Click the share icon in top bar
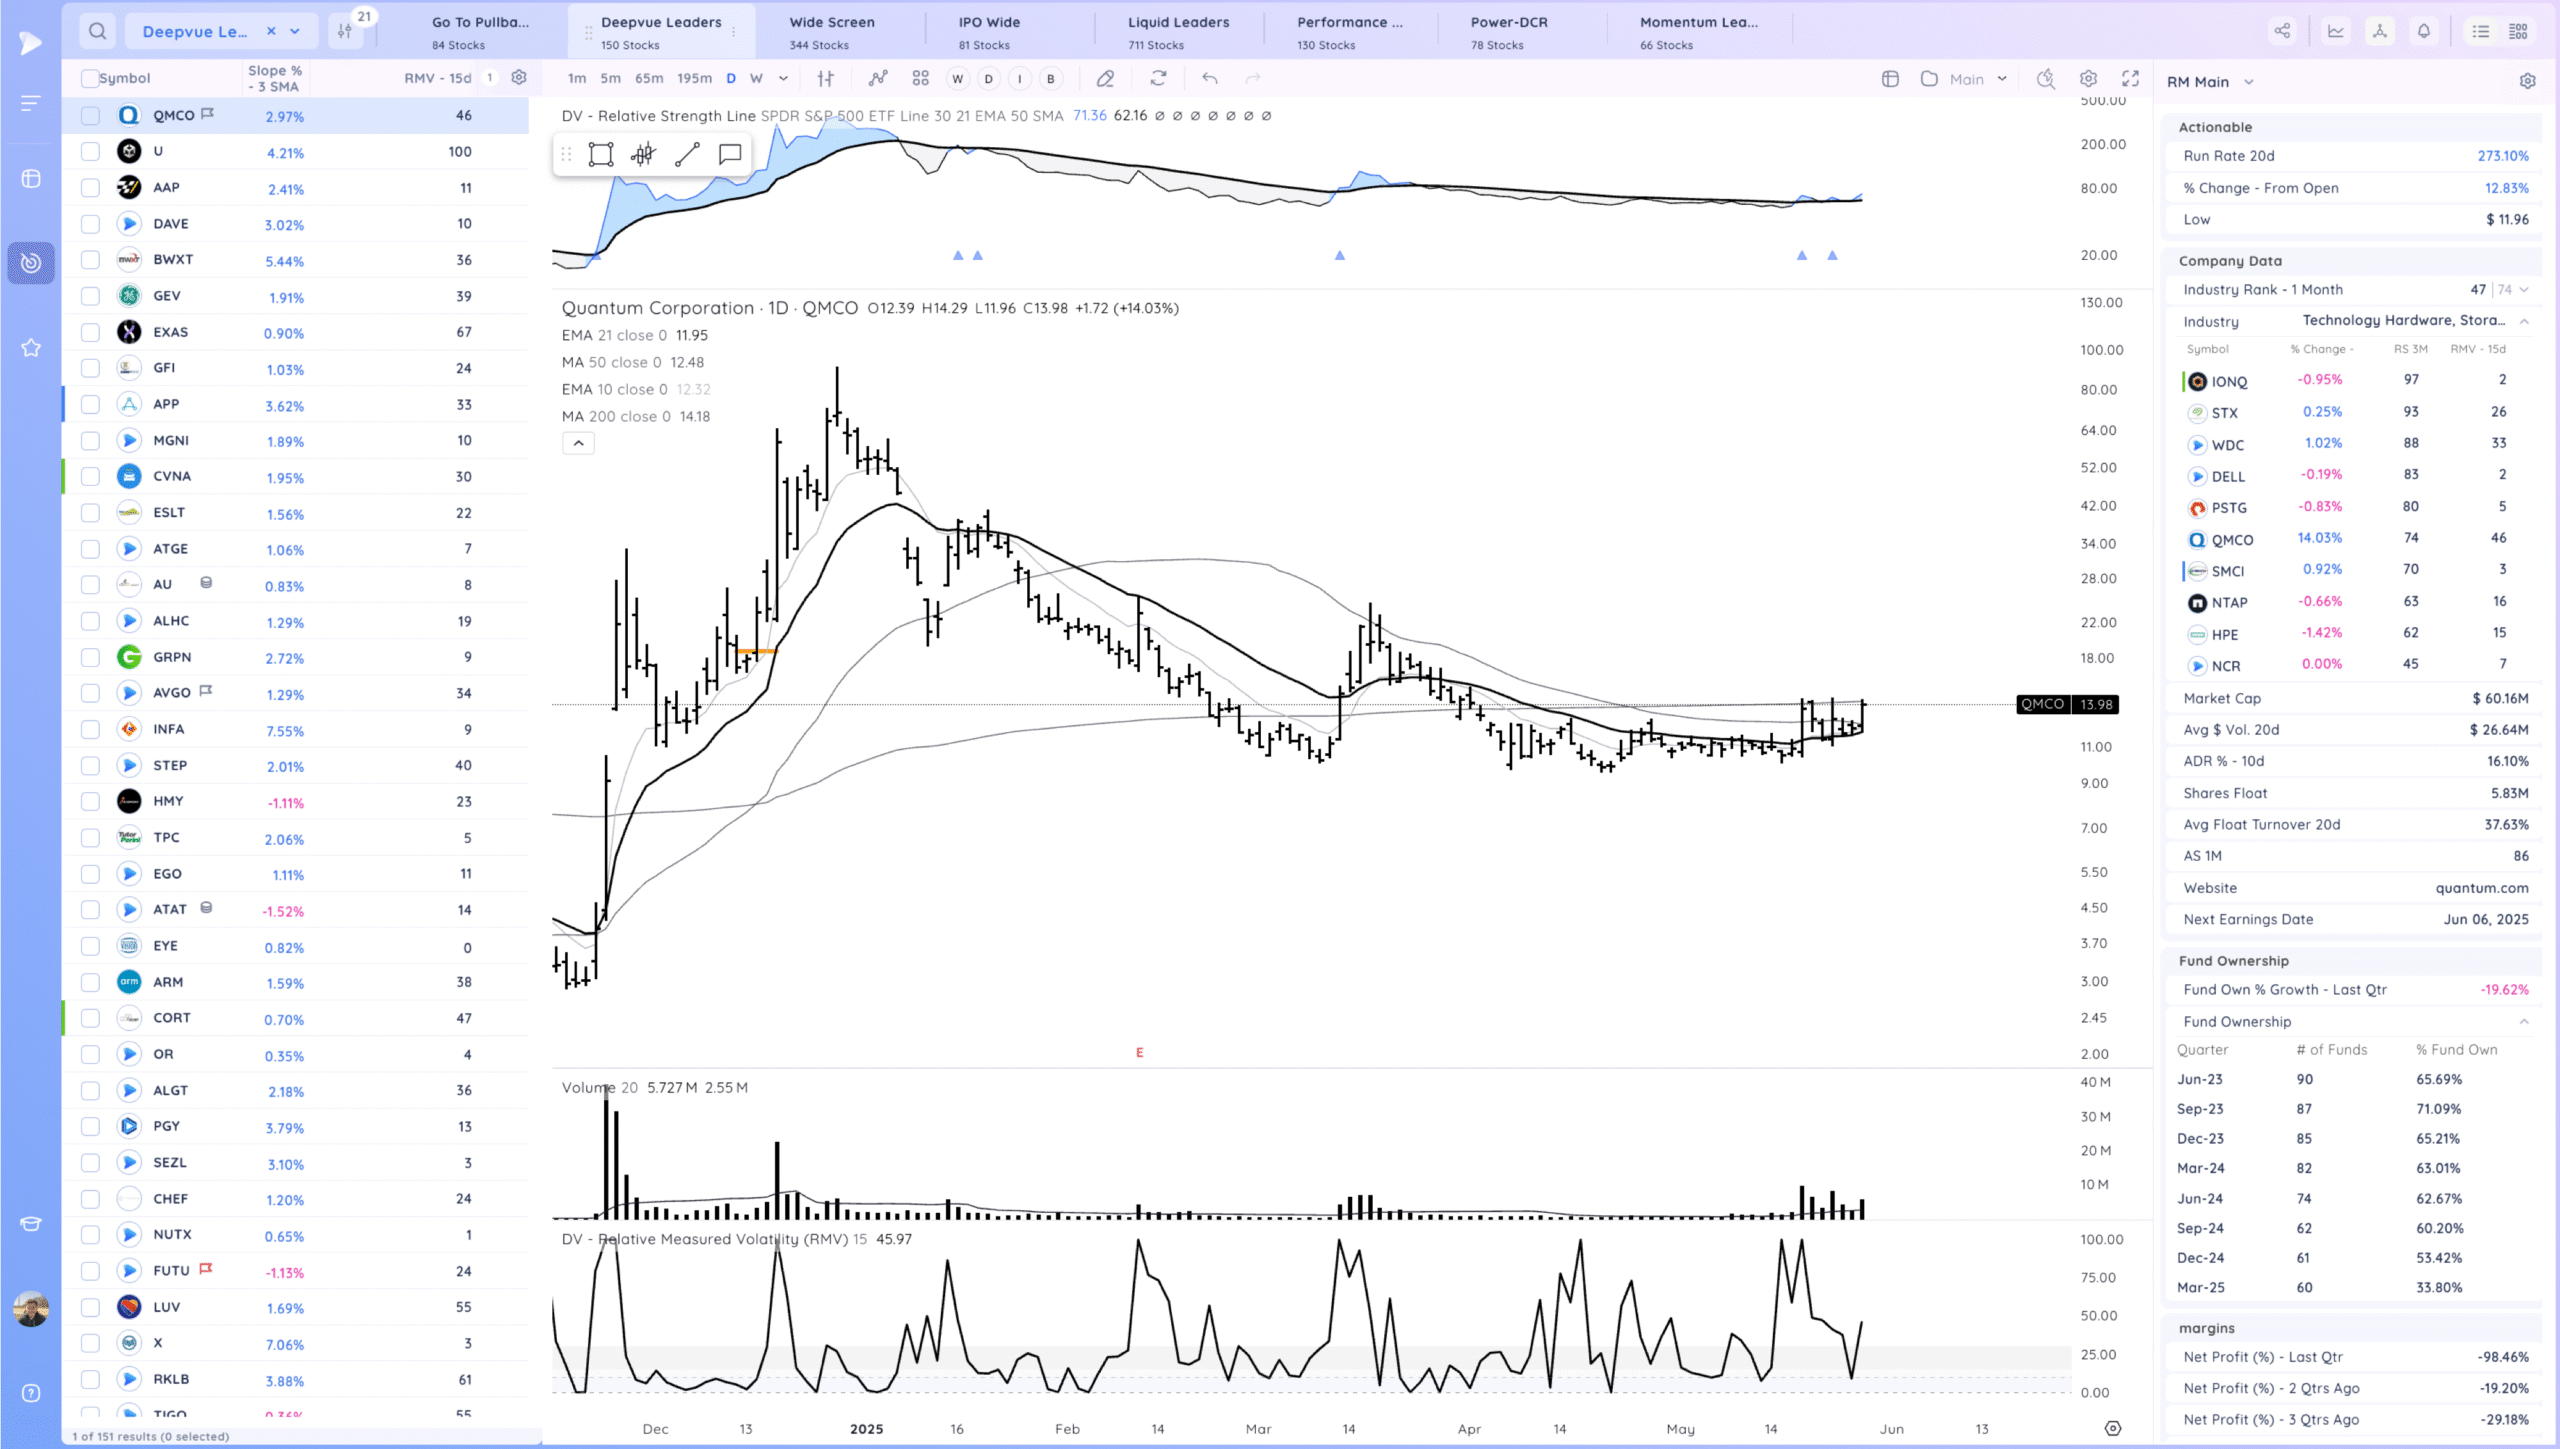 2282,31
